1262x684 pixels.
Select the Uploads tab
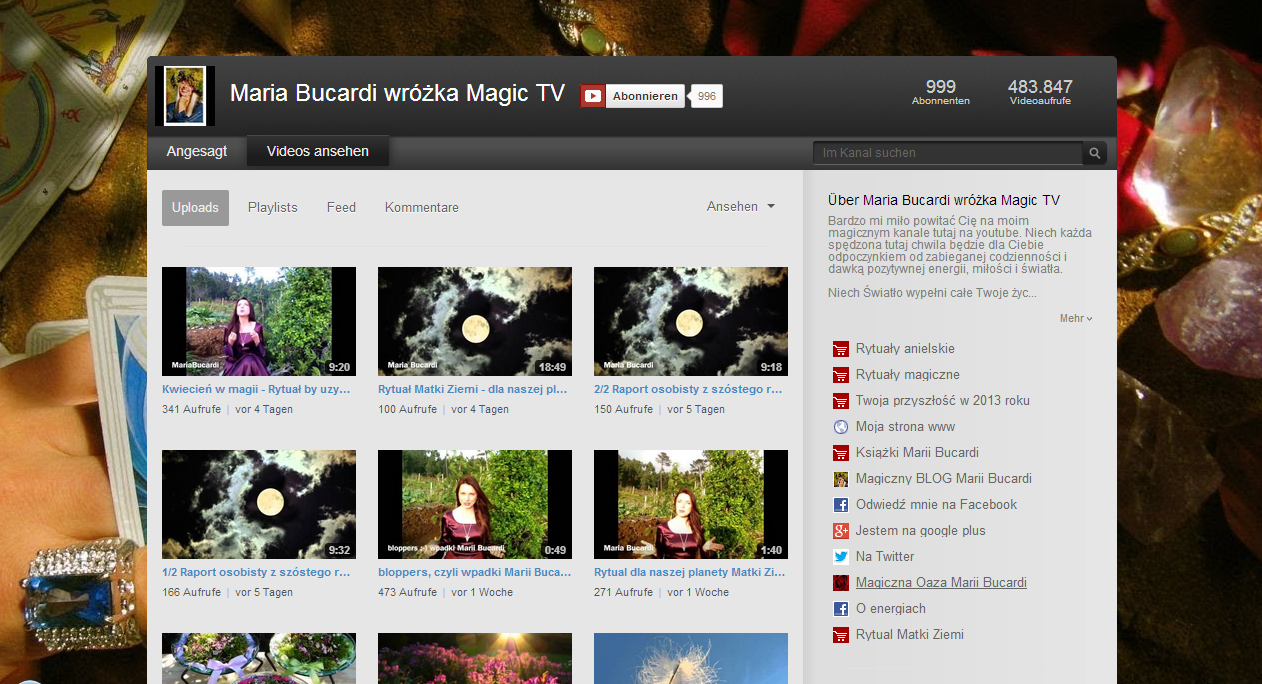point(195,208)
